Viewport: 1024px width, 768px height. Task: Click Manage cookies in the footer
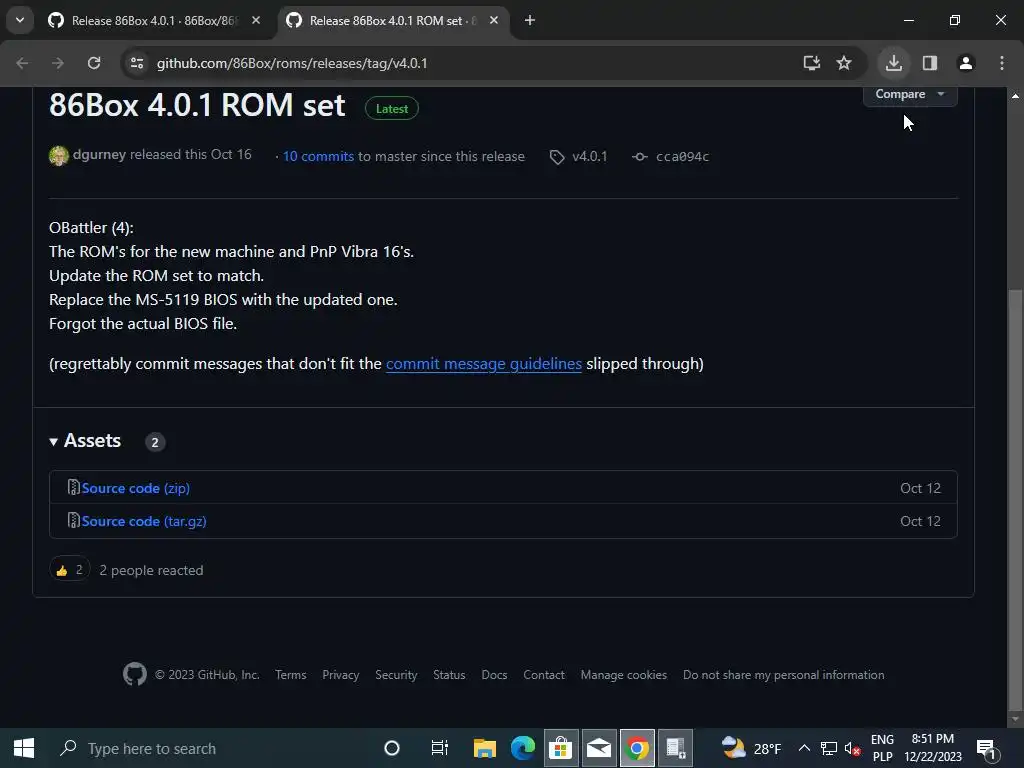click(x=624, y=675)
